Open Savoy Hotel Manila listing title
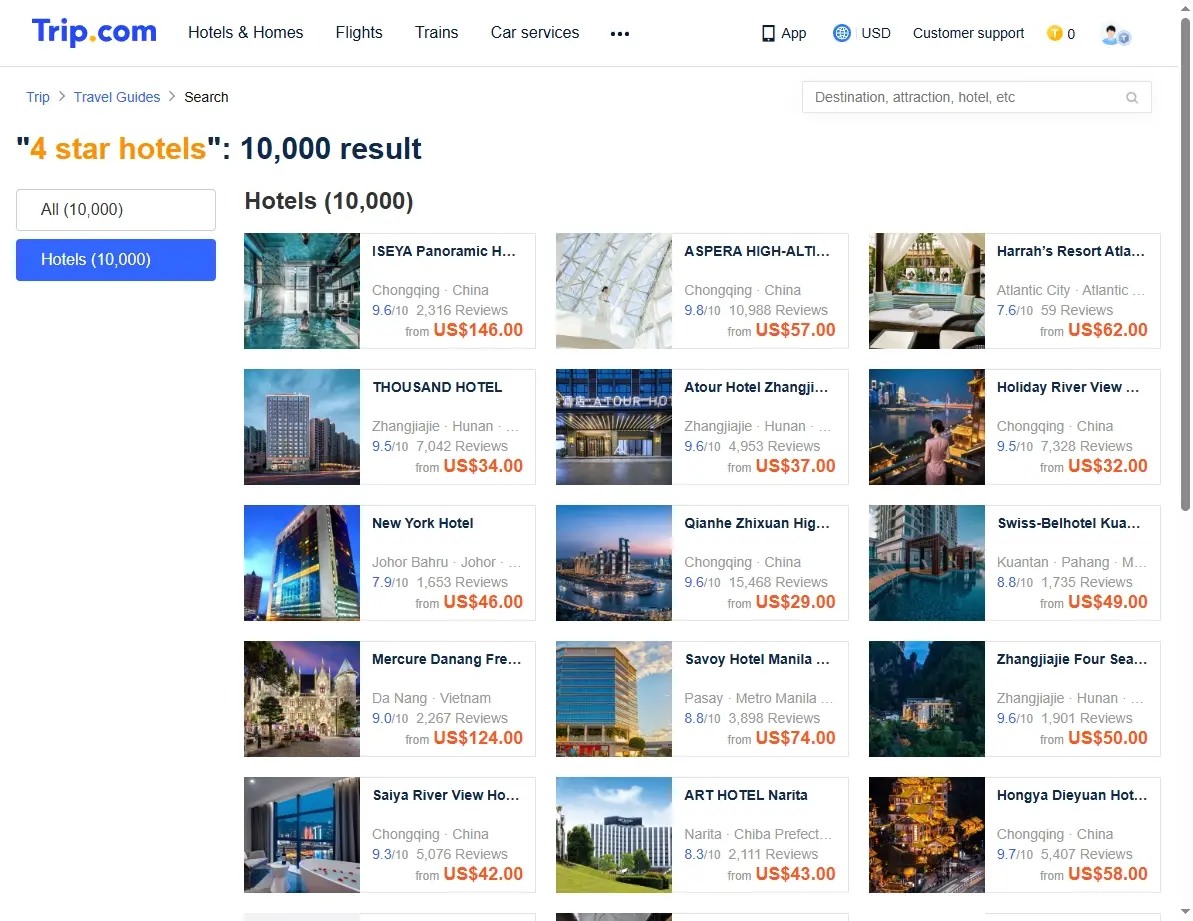The image size is (1193, 921). point(757,659)
